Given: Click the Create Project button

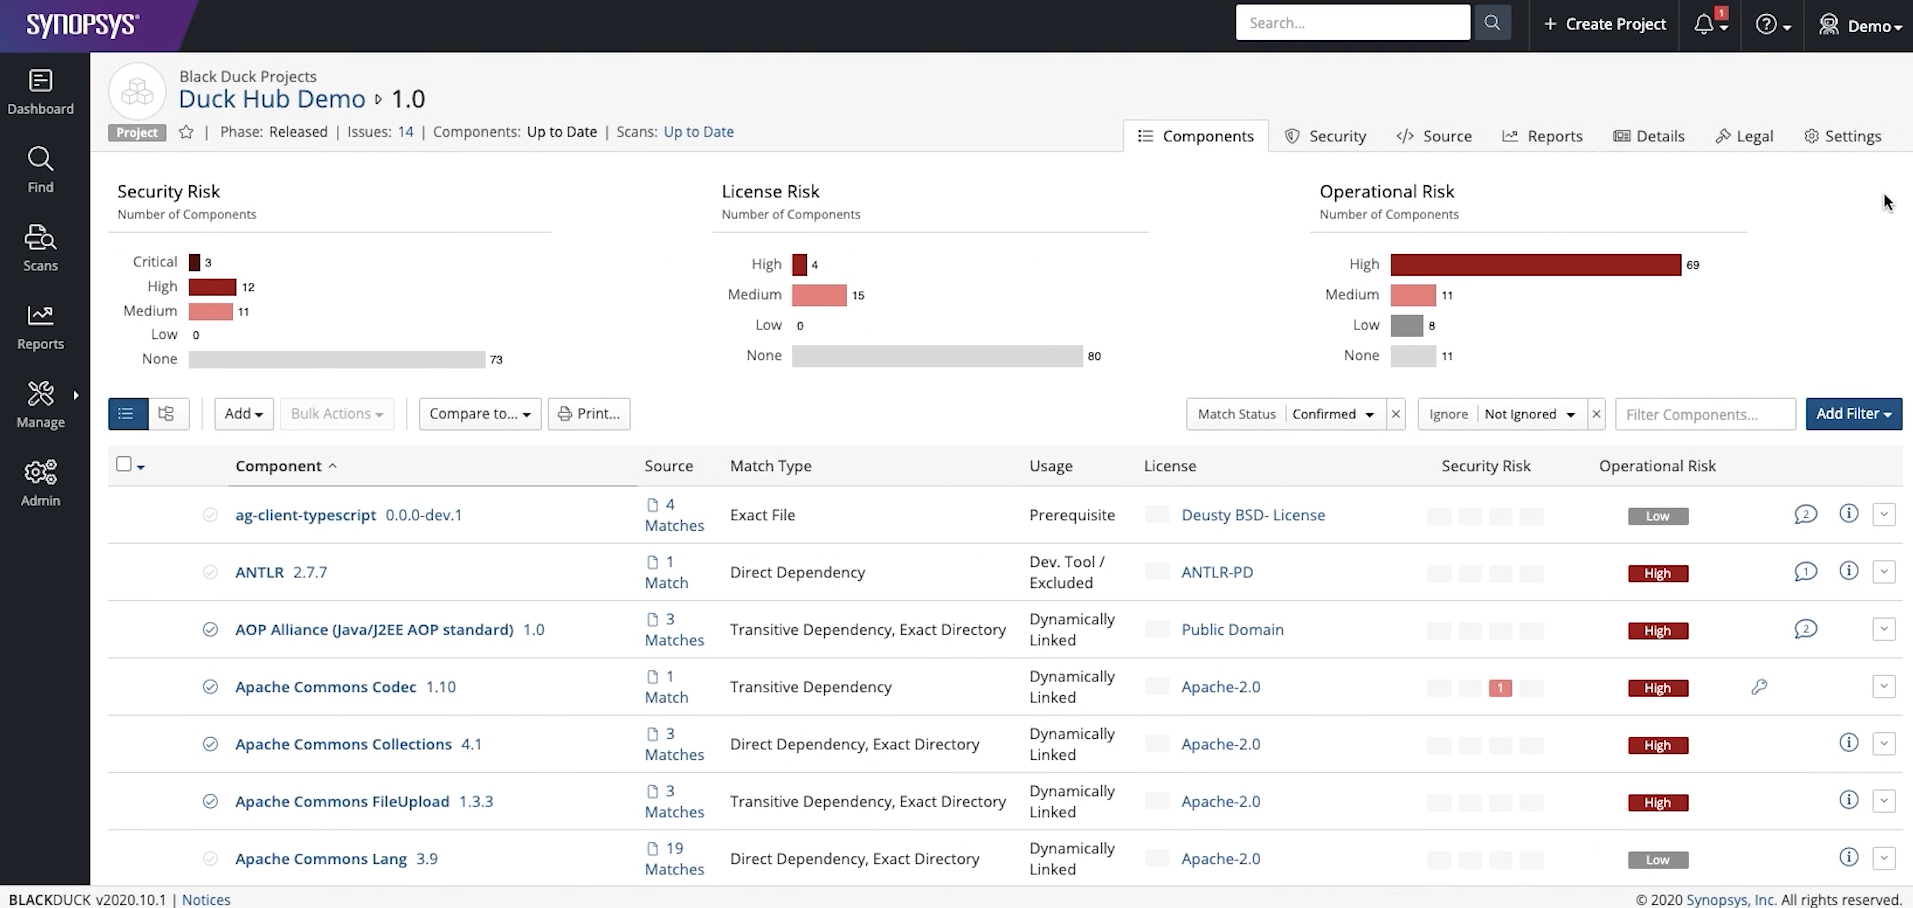Looking at the screenshot, I should pos(1605,24).
